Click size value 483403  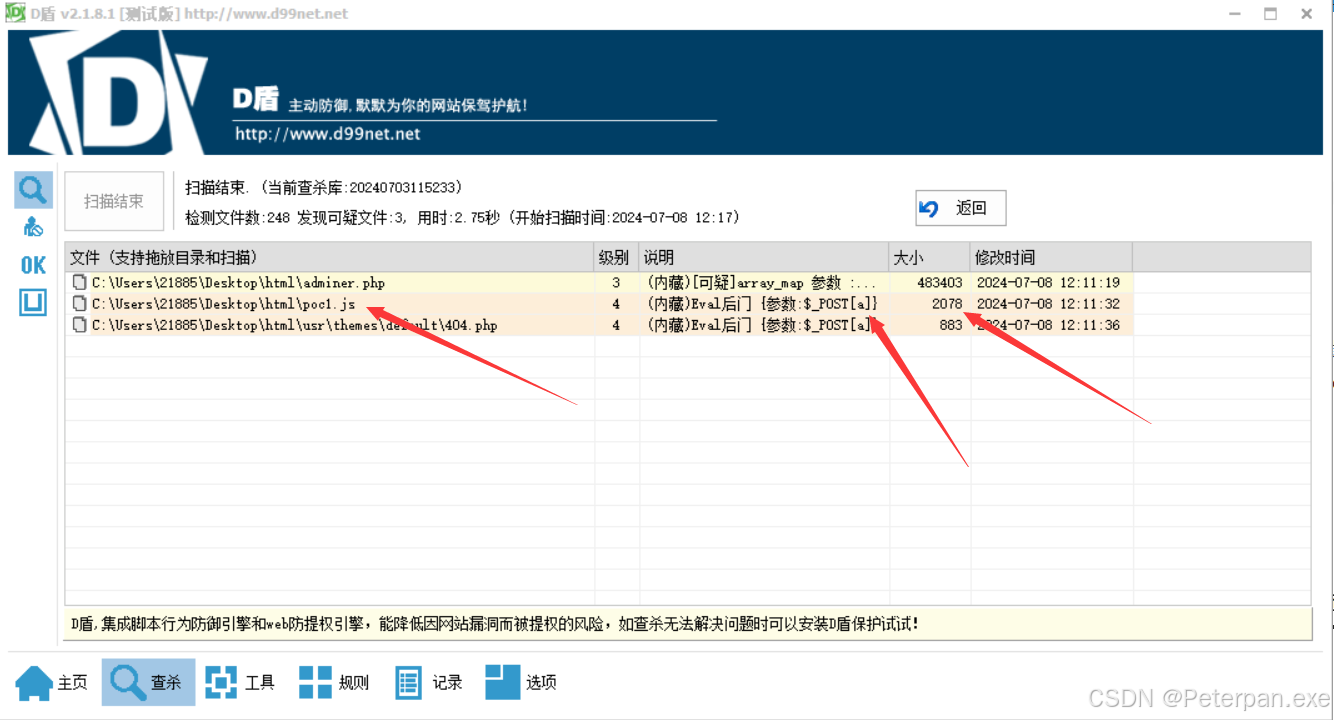pyautogui.click(x=940, y=283)
